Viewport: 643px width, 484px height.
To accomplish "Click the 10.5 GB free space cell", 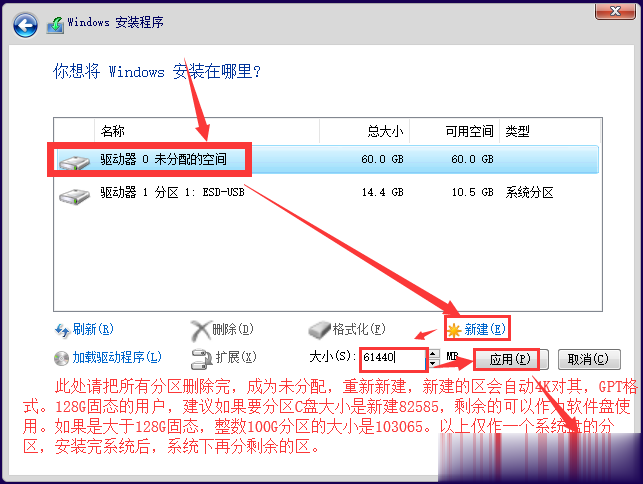I will pyautogui.click(x=472, y=192).
